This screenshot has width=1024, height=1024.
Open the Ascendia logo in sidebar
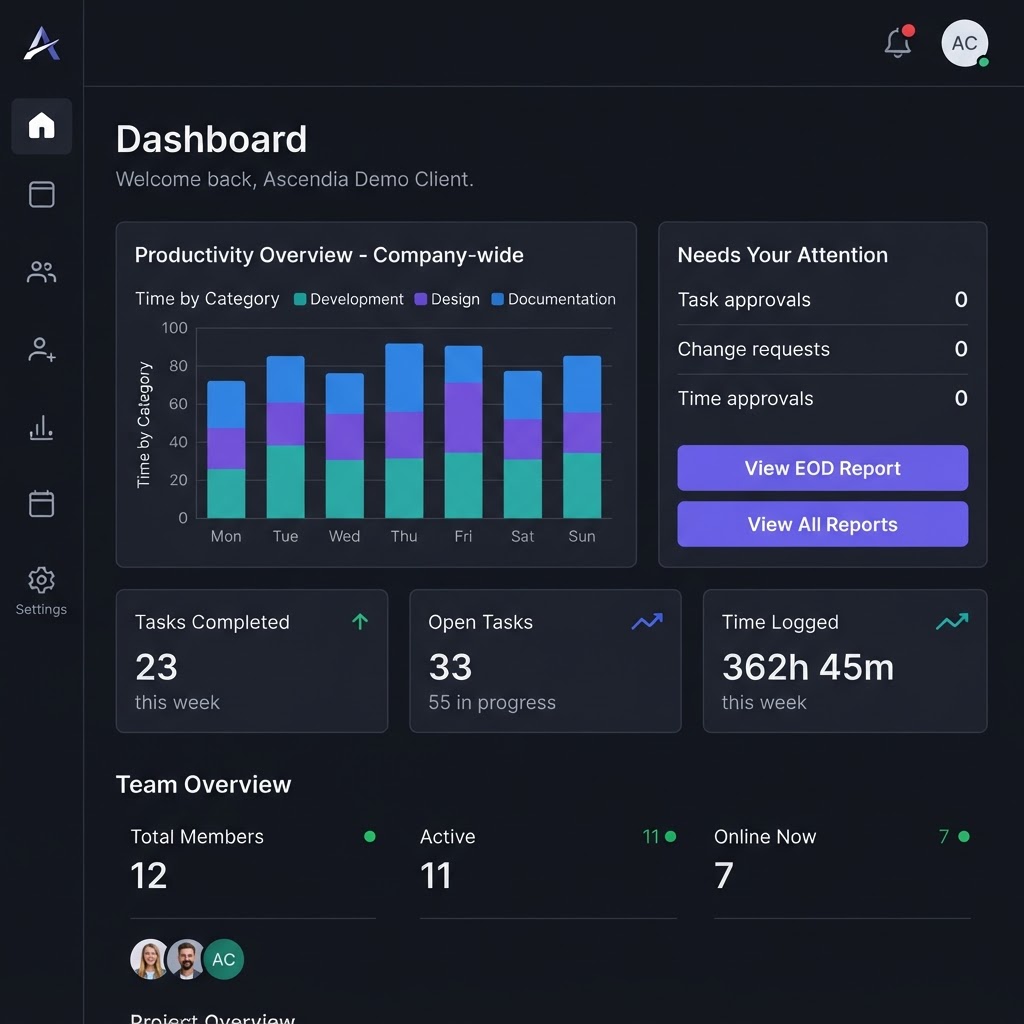click(x=42, y=44)
